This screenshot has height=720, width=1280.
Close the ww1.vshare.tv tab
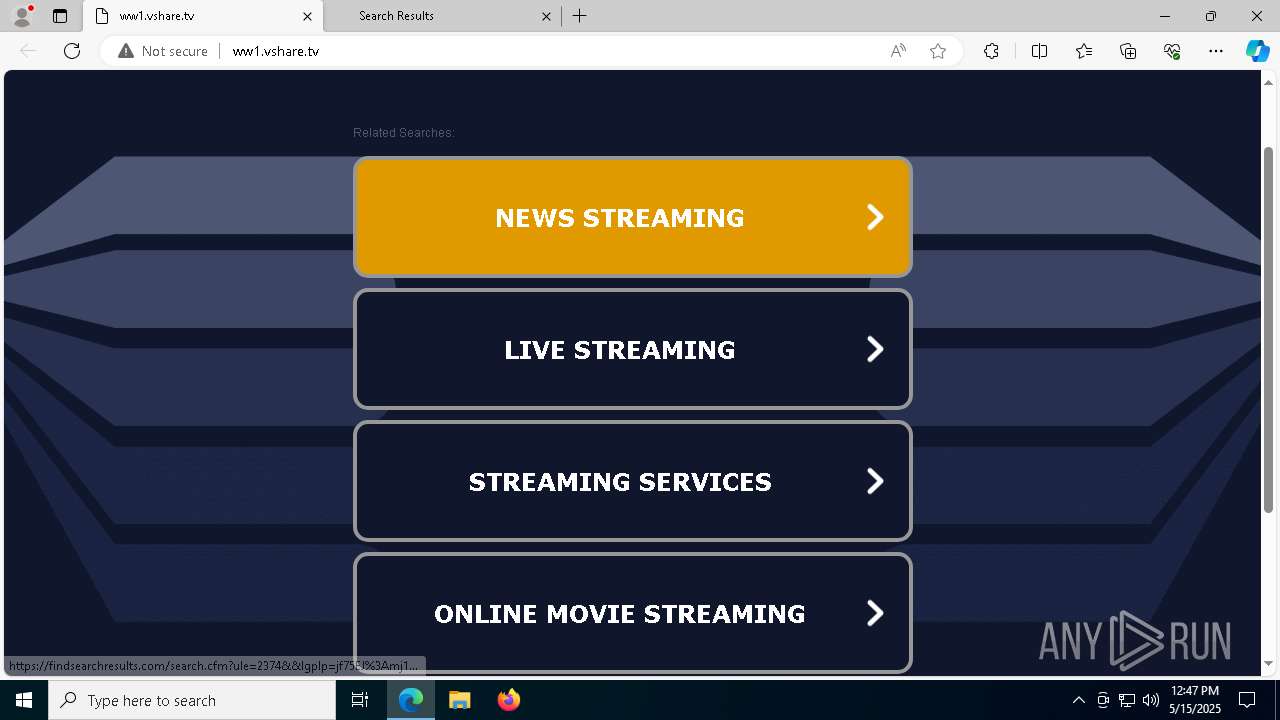pyautogui.click(x=307, y=16)
